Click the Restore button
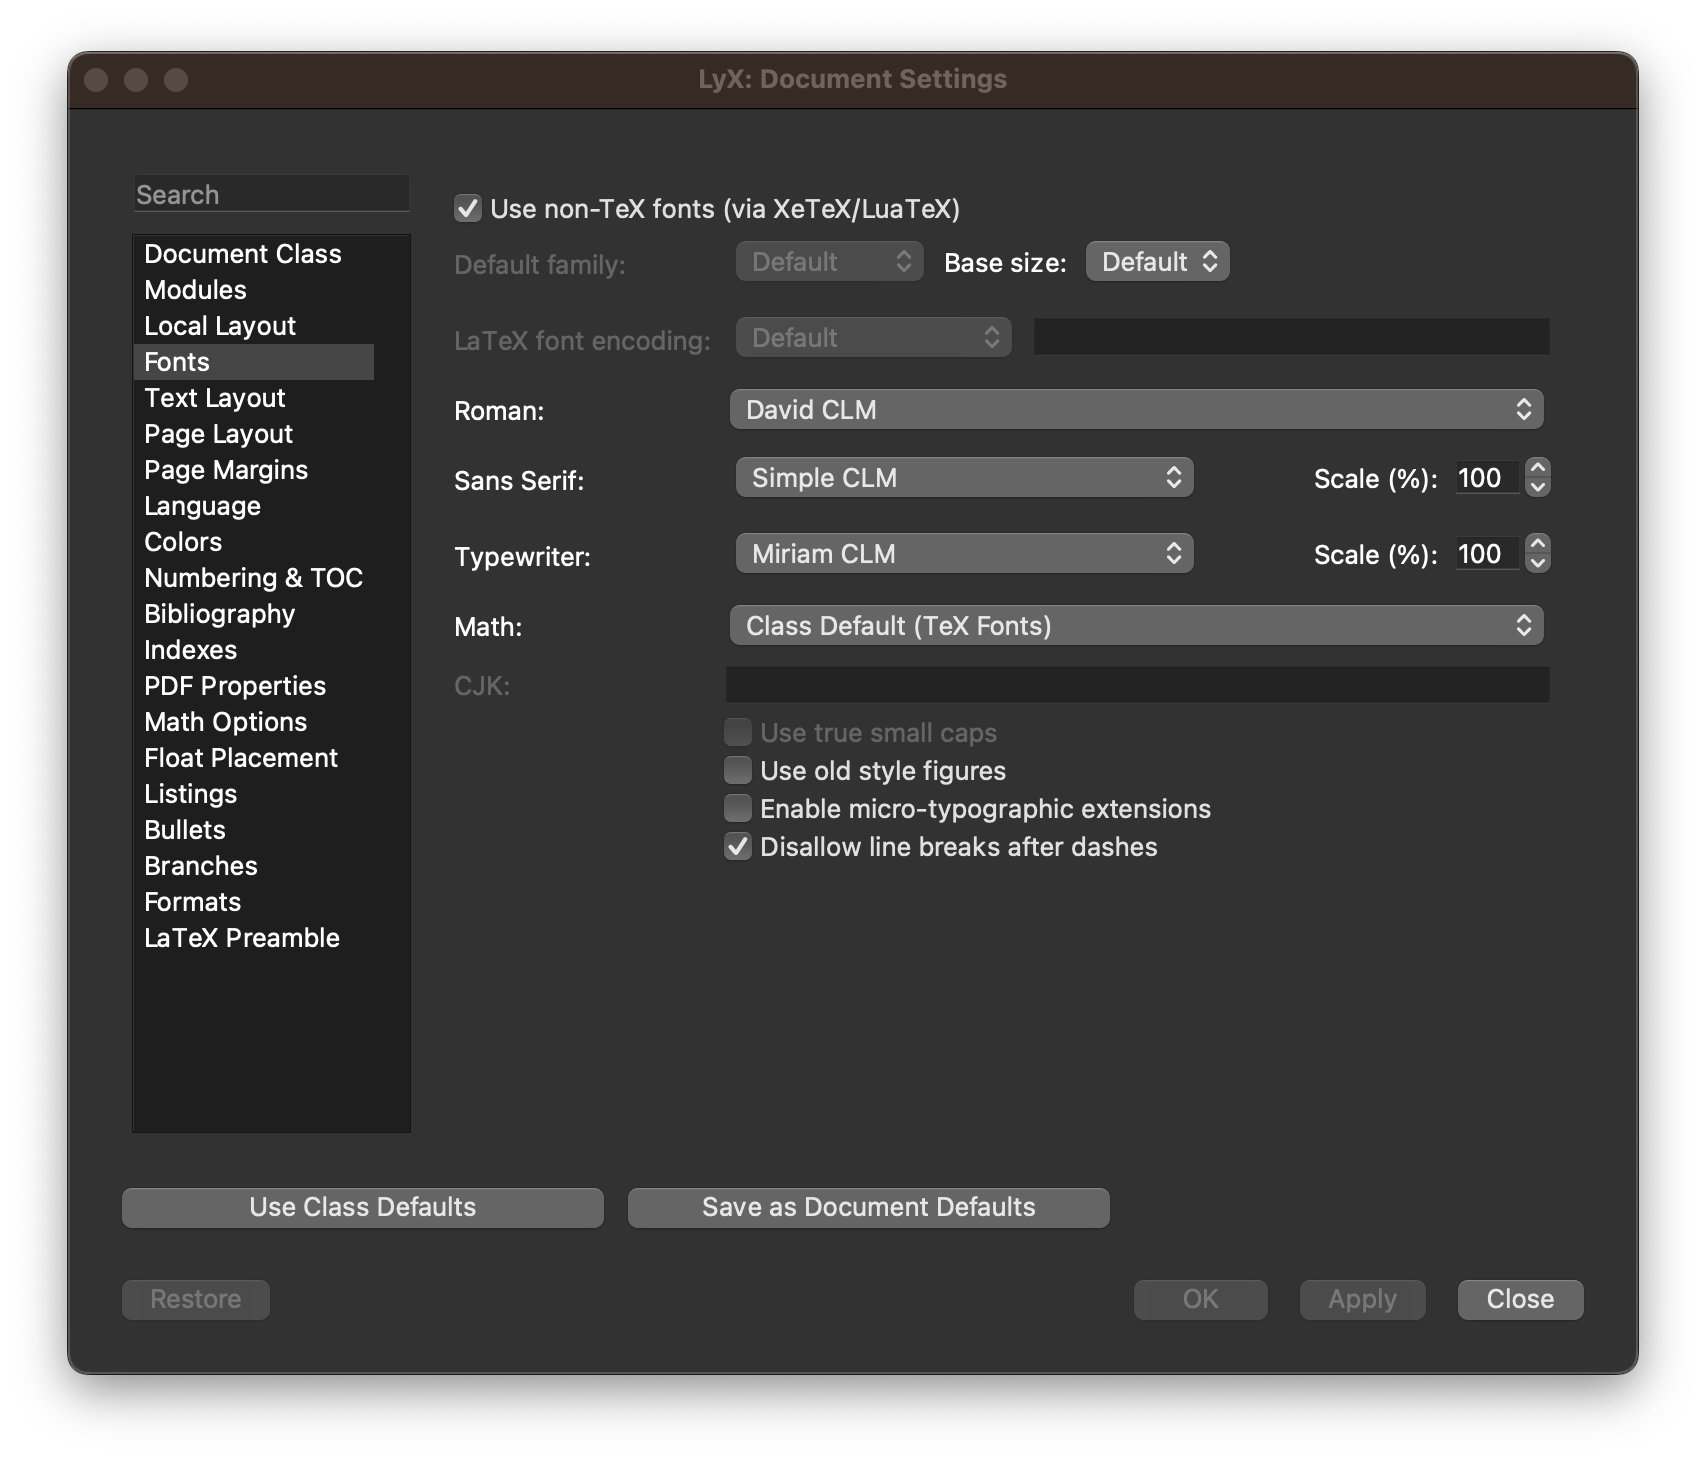Viewport: 1706px width, 1458px height. coord(196,1299)
